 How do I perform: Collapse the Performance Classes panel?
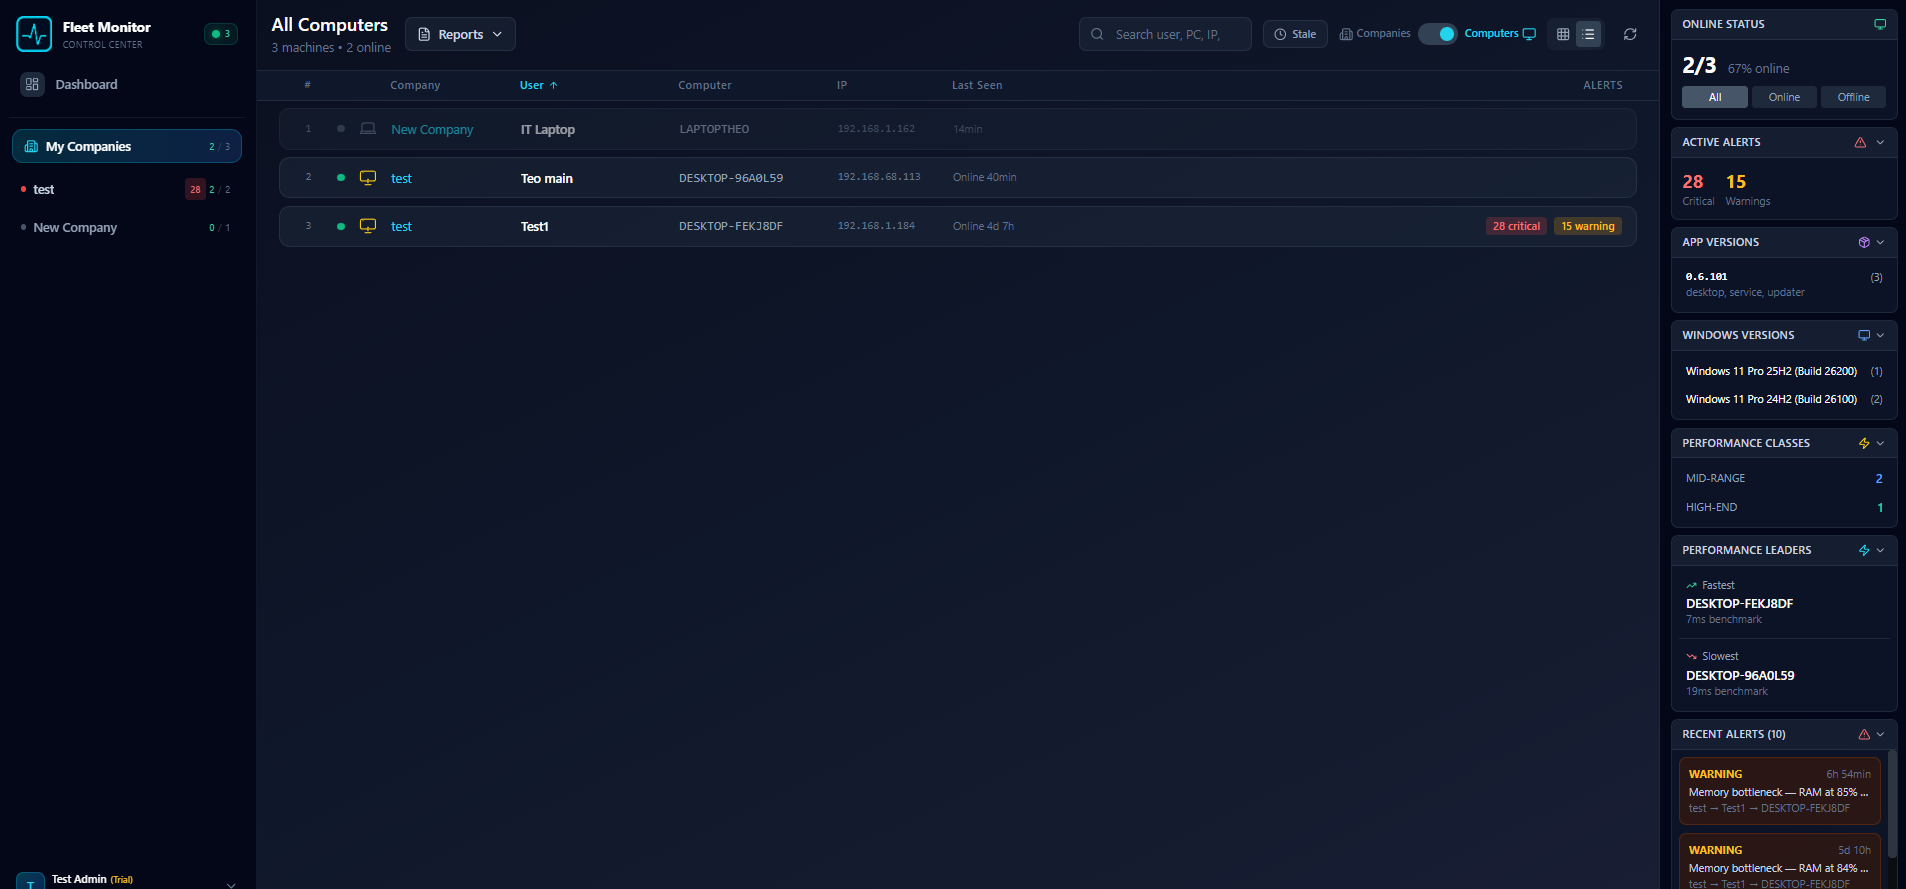pyautogui.click(x=1880, y=443)
